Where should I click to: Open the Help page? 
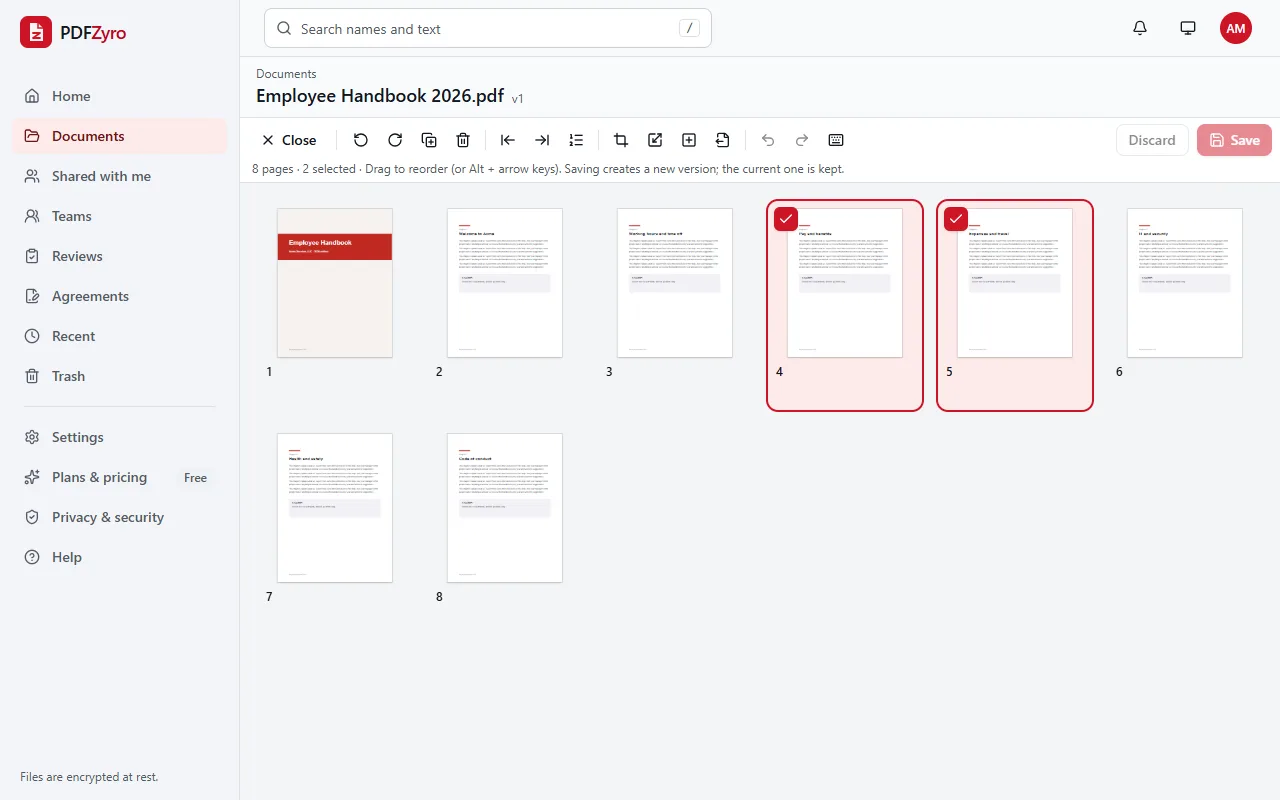(x=120, y=557)
